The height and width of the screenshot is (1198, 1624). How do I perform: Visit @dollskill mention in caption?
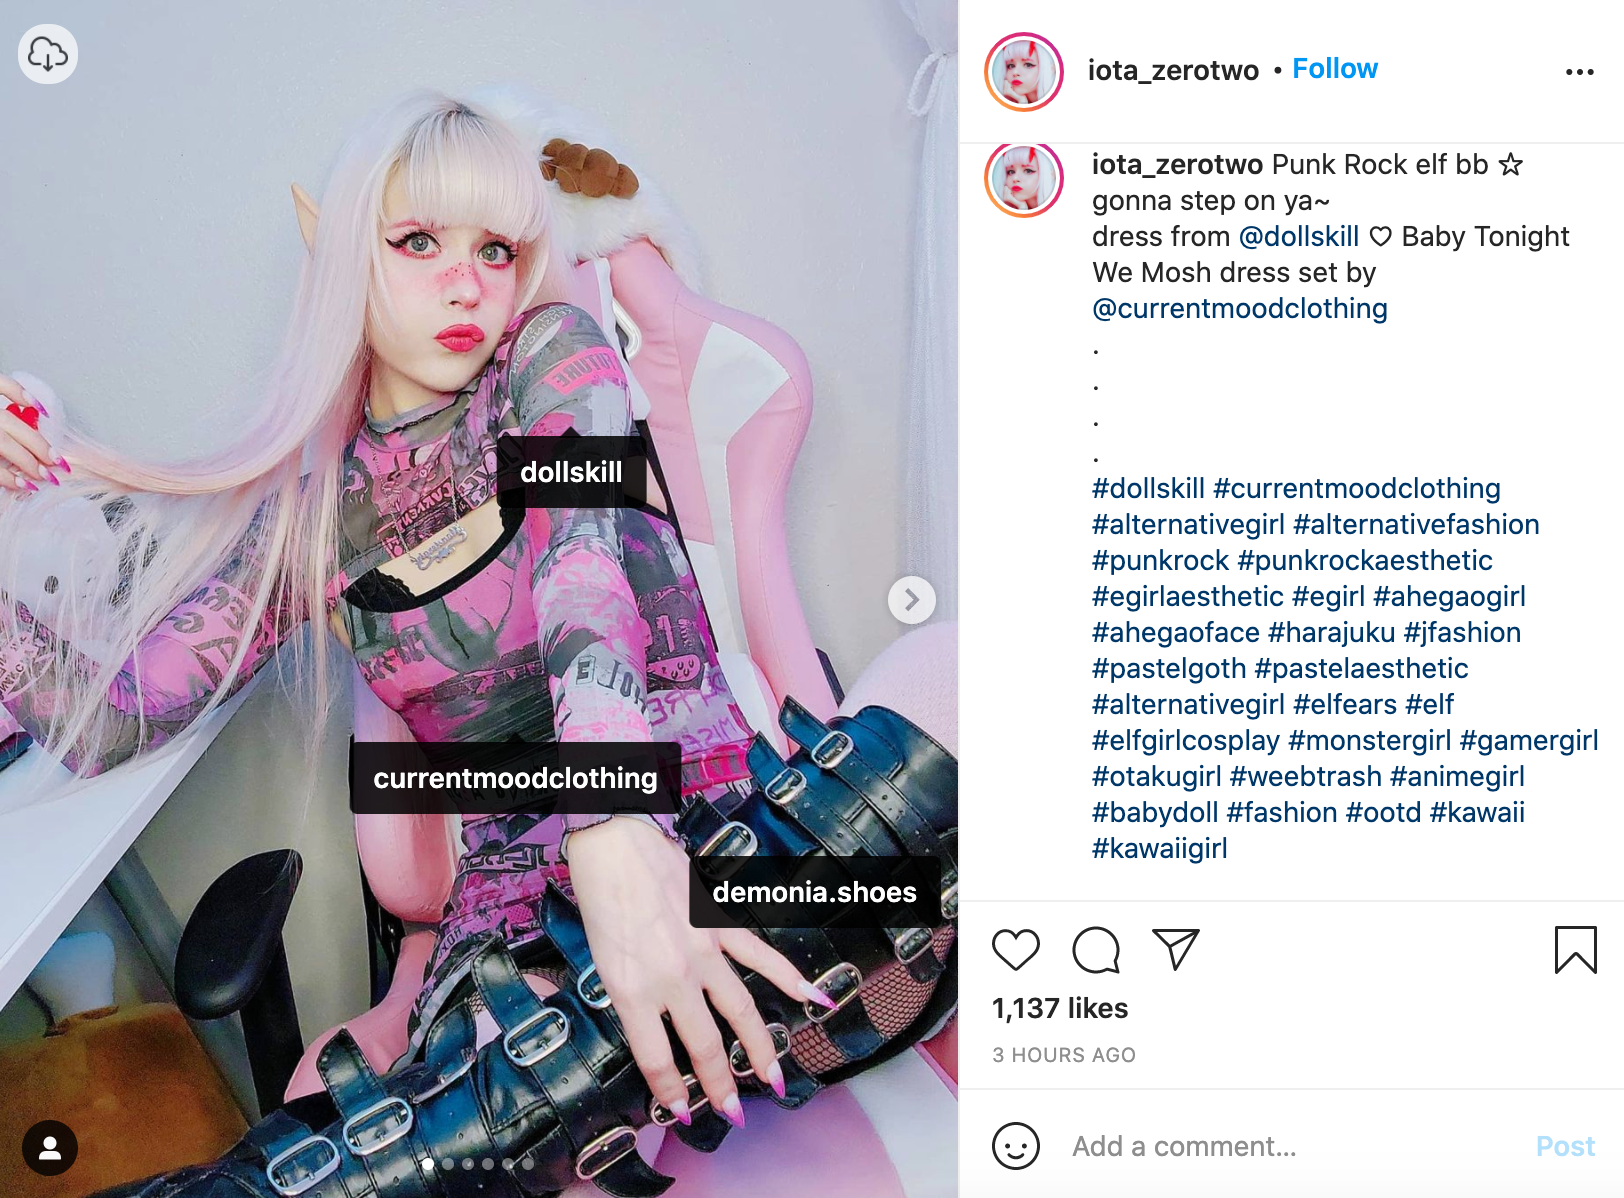[1298, 236]
